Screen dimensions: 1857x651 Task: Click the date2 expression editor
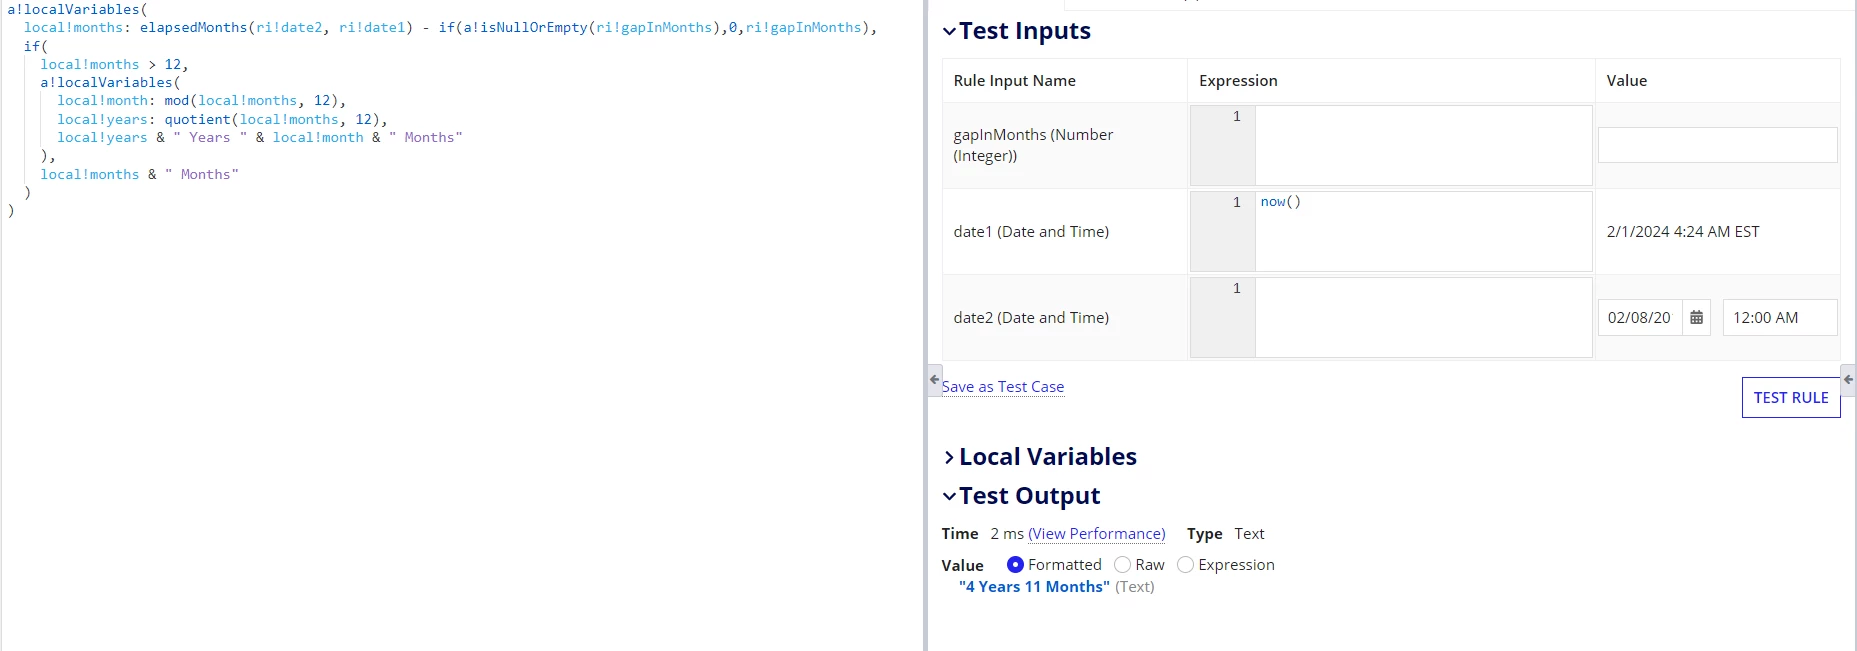point(1391,317)
